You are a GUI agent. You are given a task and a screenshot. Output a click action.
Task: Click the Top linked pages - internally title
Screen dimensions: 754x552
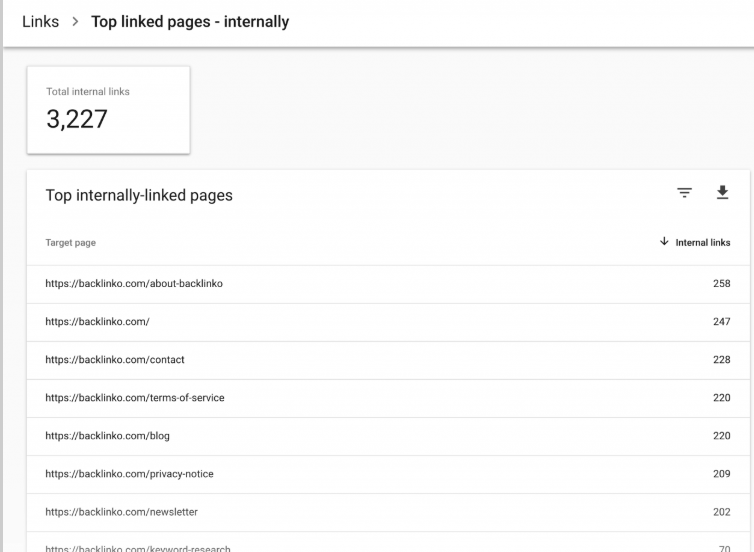190,22
